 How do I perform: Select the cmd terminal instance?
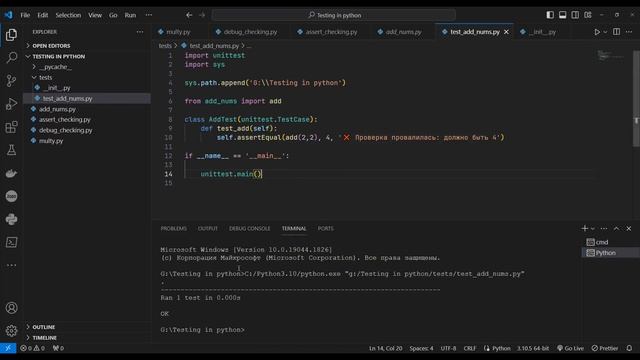click(x=610, y=242)
